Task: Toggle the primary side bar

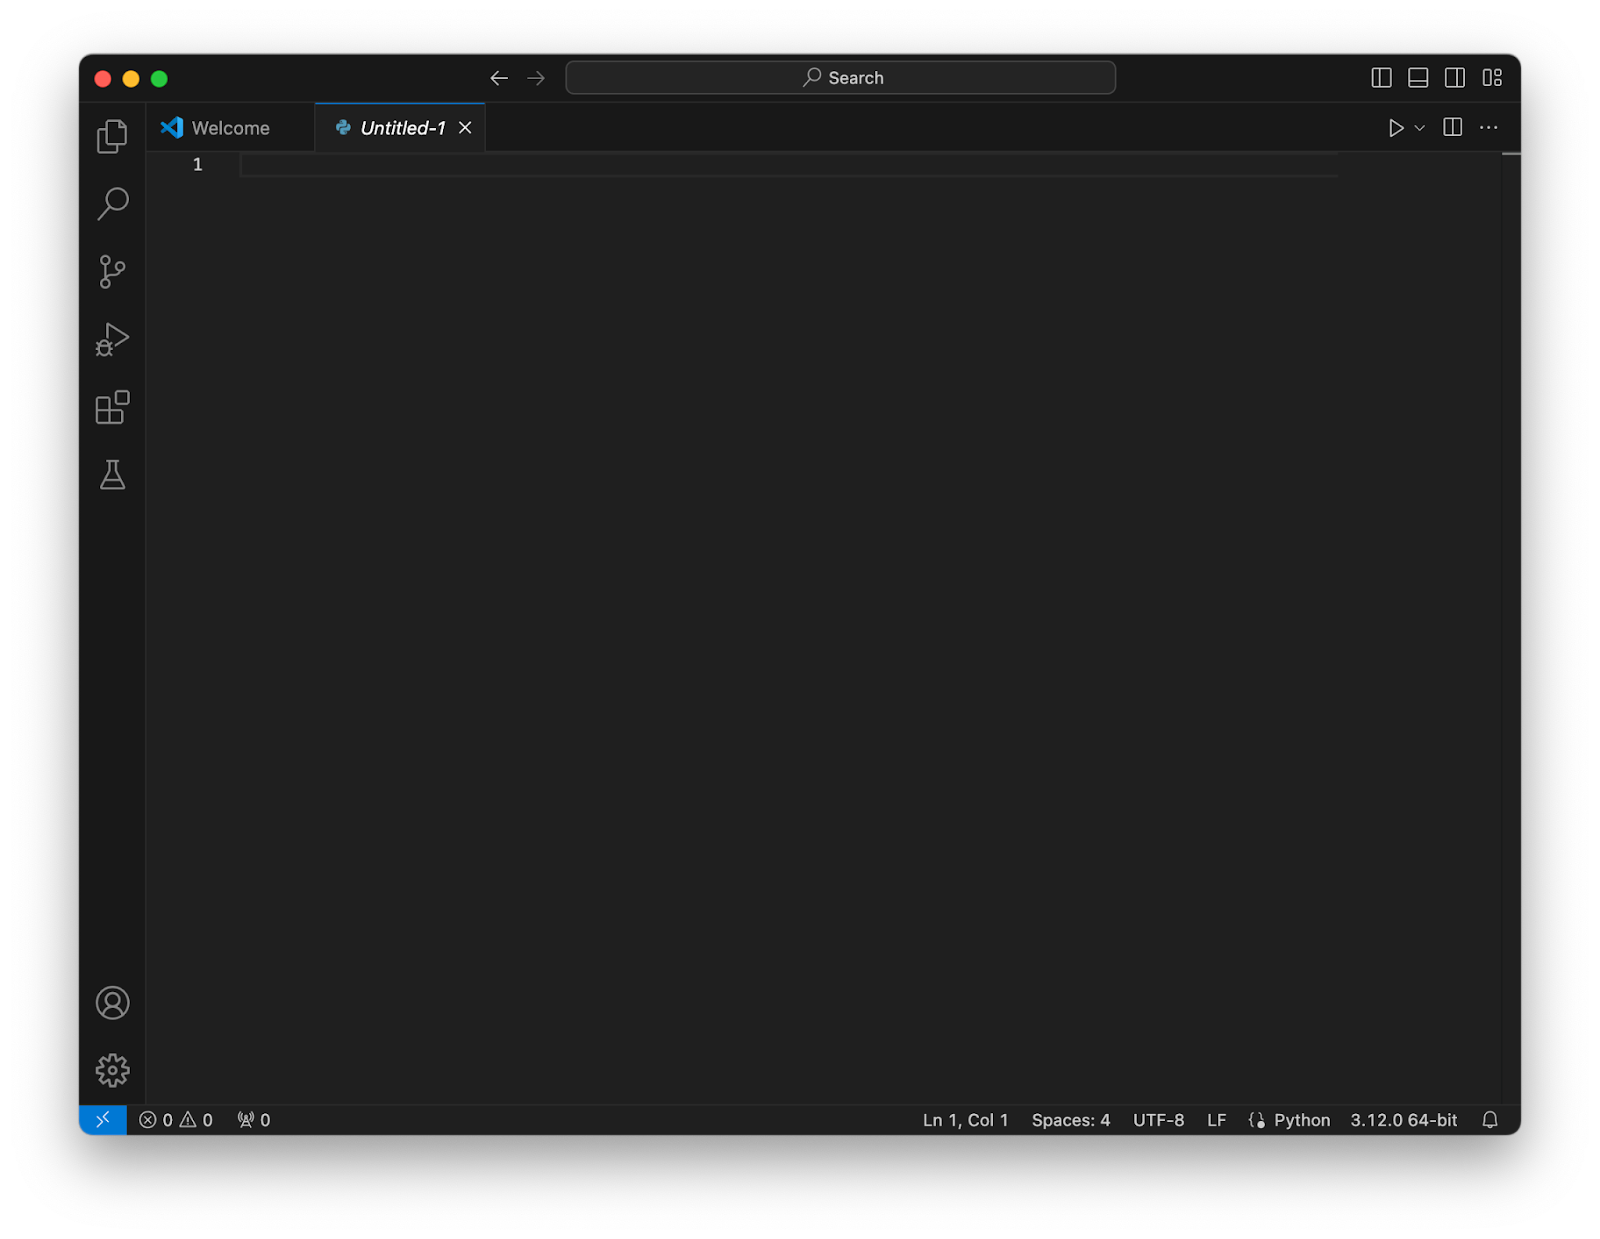Action: [1381, 78]
